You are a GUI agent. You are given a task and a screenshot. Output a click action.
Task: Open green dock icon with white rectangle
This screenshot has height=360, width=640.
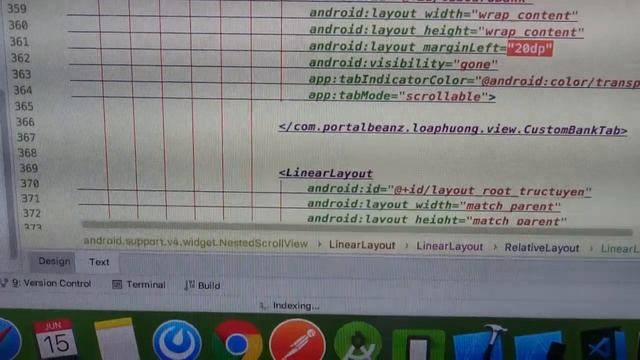(x=418, y=345)
